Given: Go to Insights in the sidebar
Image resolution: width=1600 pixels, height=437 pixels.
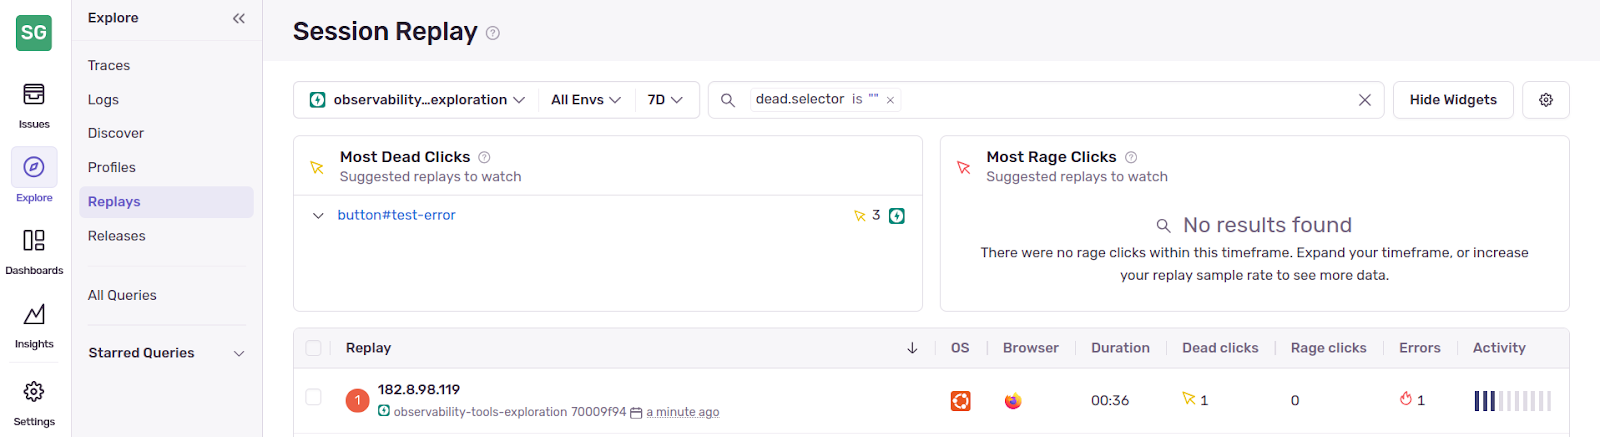Looking at the screenshot, I should 34,324.
